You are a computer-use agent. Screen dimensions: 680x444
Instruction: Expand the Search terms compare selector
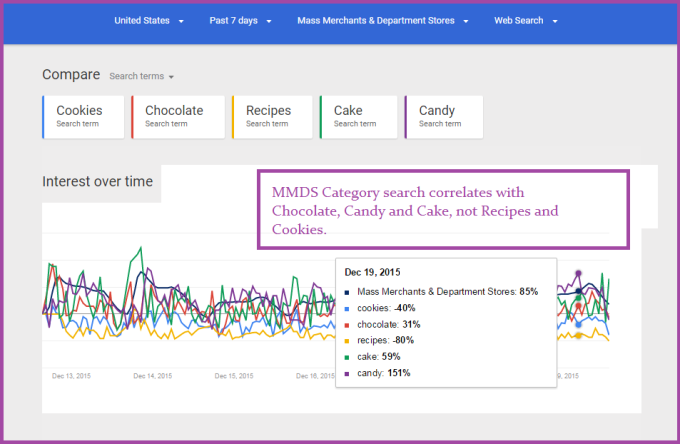141,76
